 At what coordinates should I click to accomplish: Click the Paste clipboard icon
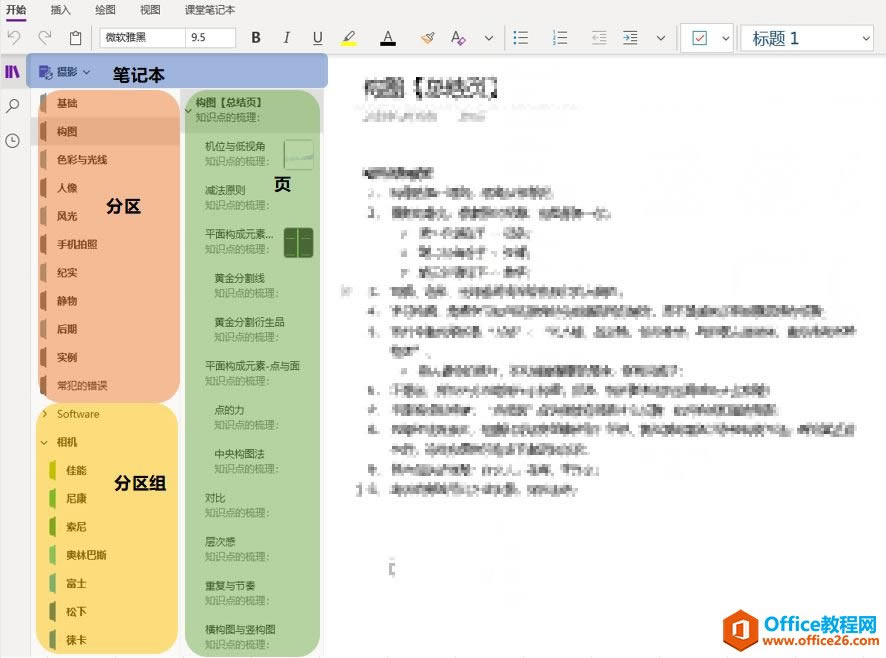click(75, 37)
